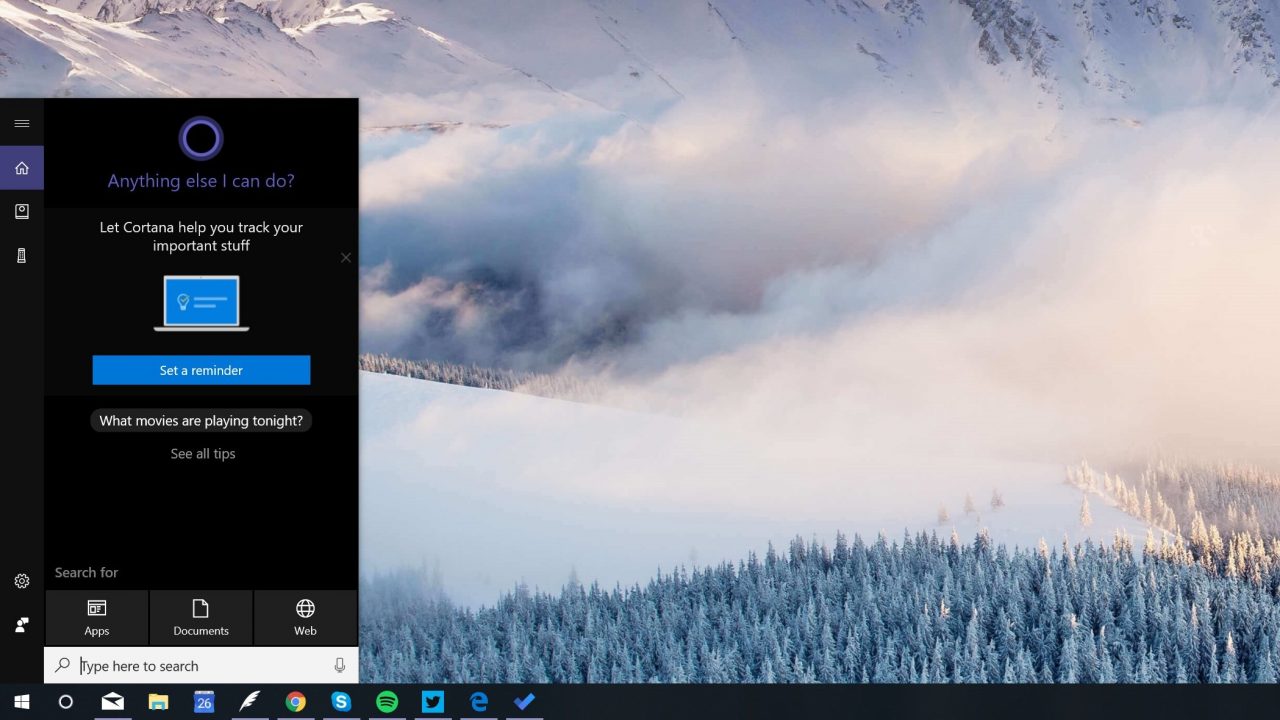Click the Let Cortana help you track text
This screenshot has width=1280, height=720.
[x=201, y=236]
